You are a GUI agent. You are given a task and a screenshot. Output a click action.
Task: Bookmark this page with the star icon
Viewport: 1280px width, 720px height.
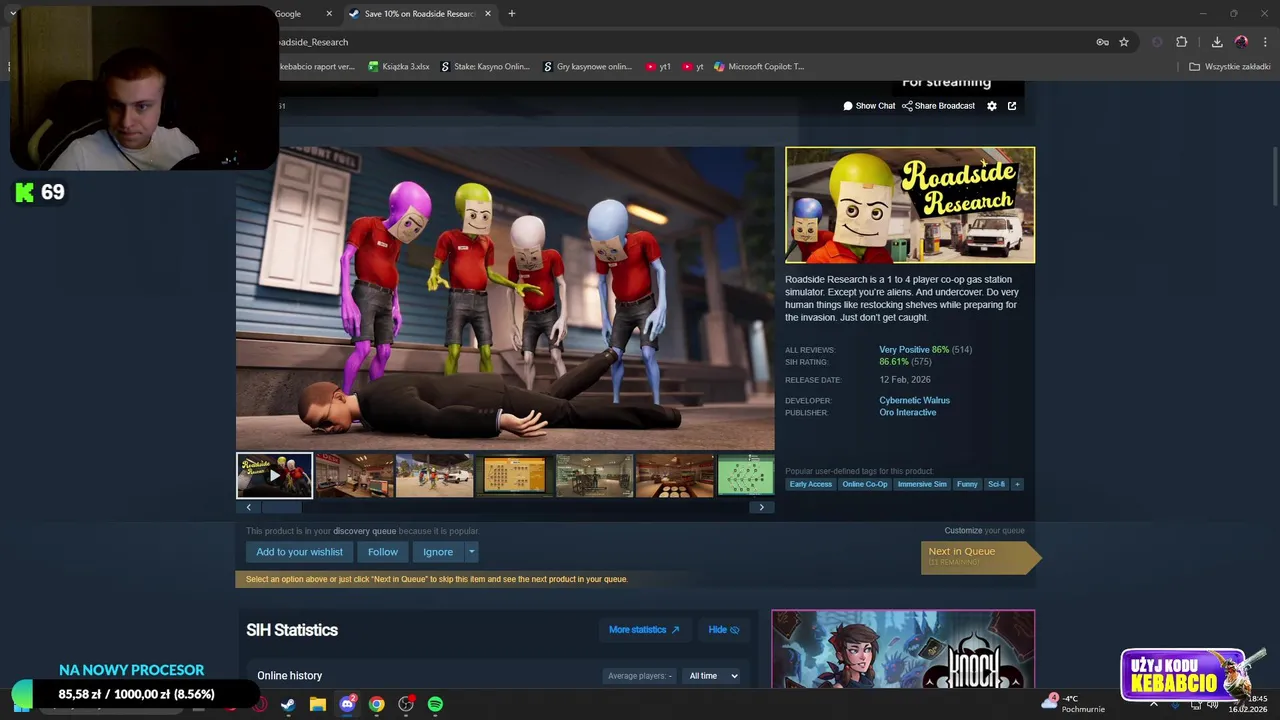(x=1124, y=42)
